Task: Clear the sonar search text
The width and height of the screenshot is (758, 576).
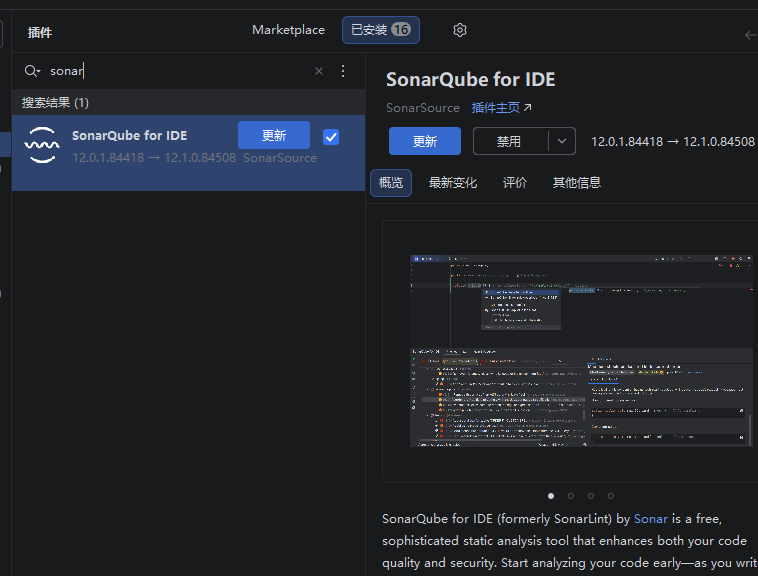Action: (319, 71)
